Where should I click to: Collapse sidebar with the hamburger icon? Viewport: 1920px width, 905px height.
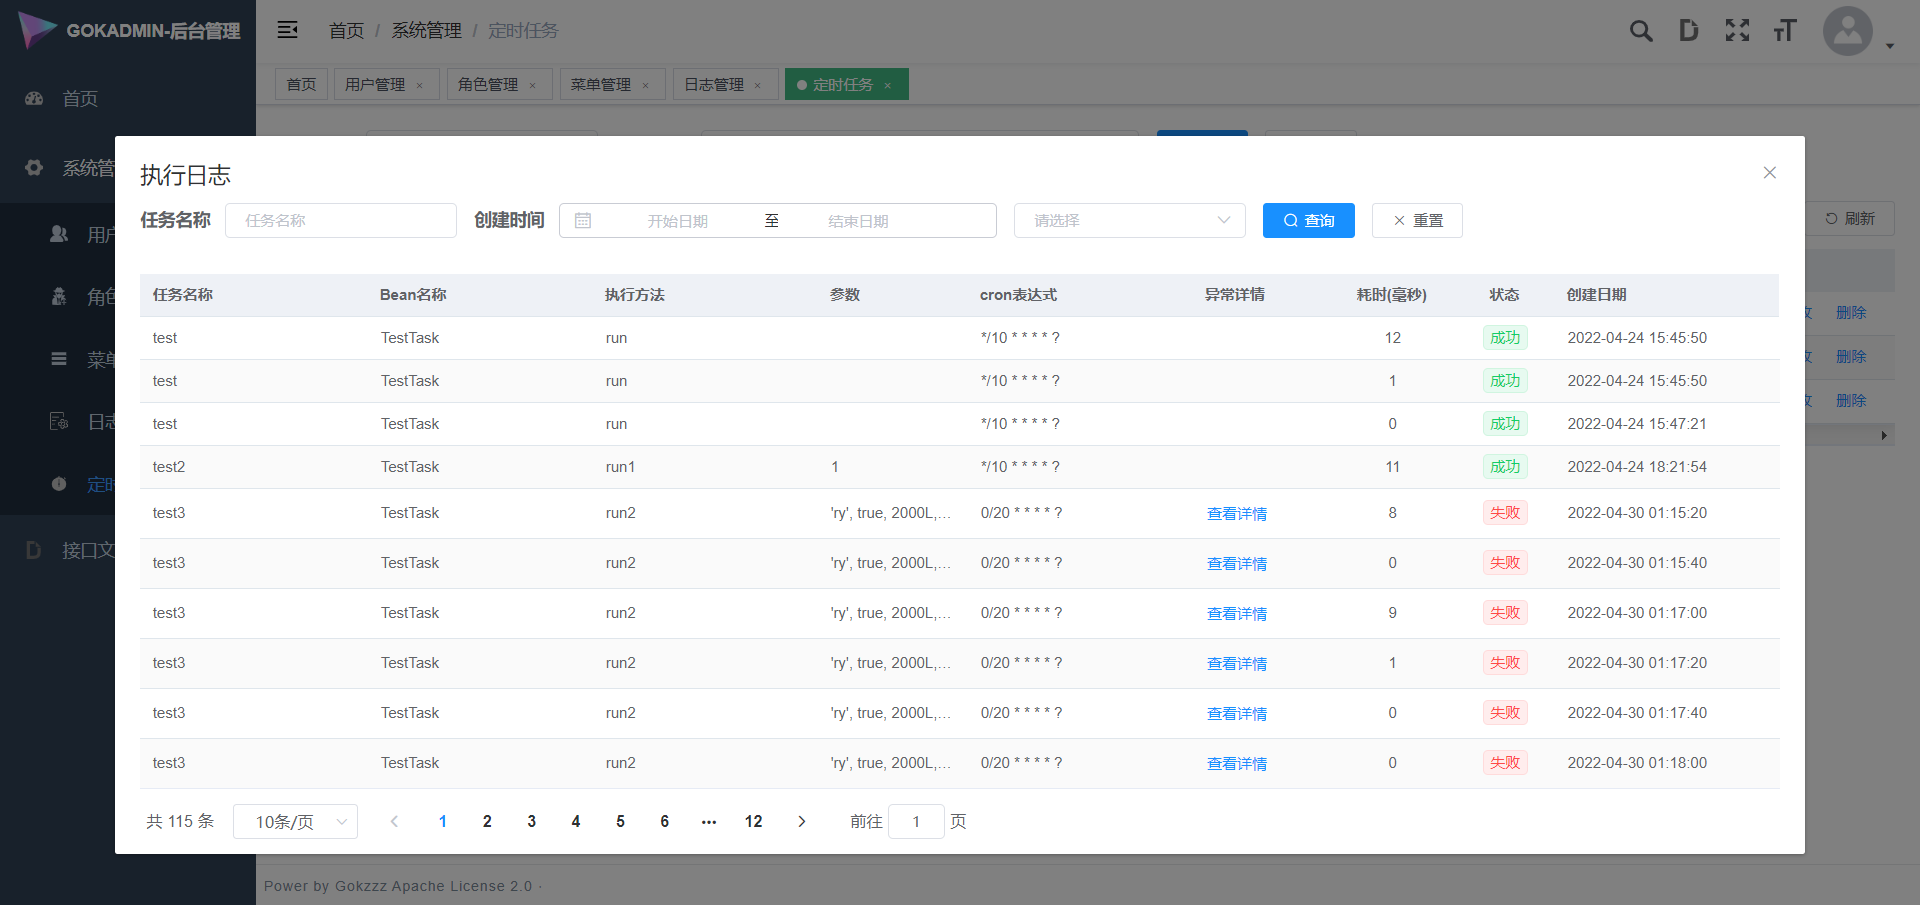coord(288,30)
